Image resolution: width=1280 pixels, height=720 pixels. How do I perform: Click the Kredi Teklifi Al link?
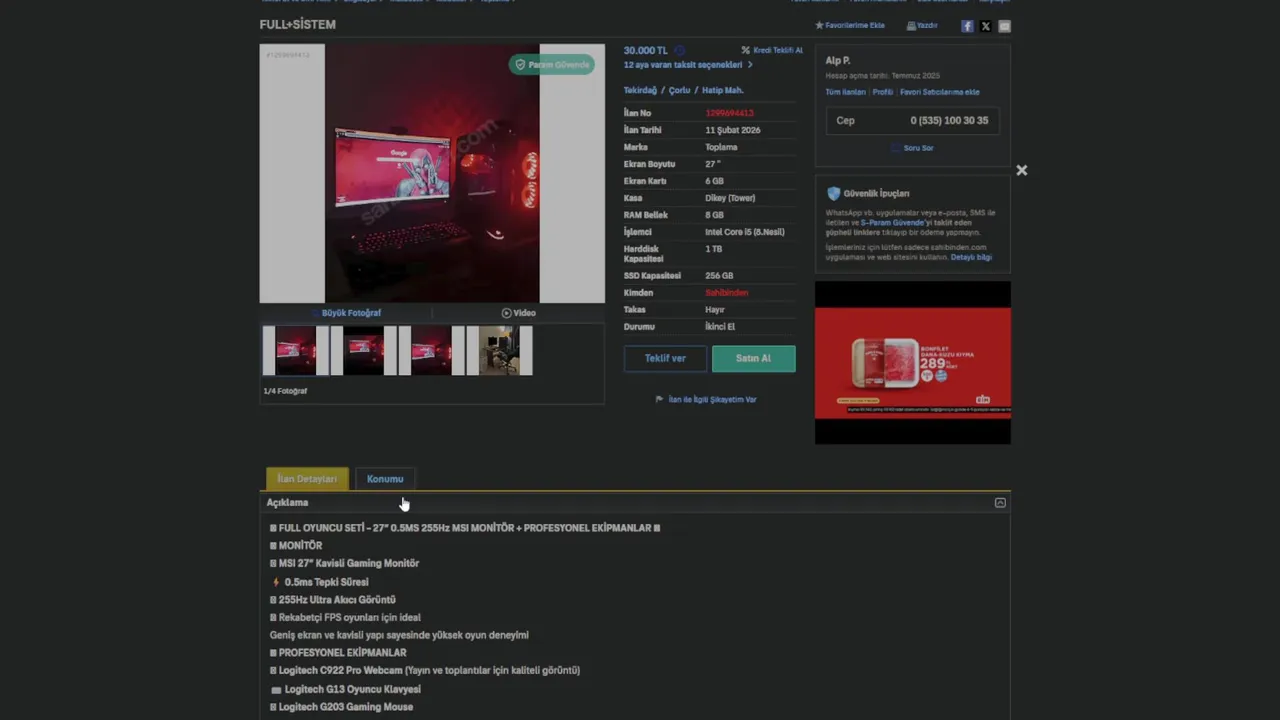click(x=778, y=50)
